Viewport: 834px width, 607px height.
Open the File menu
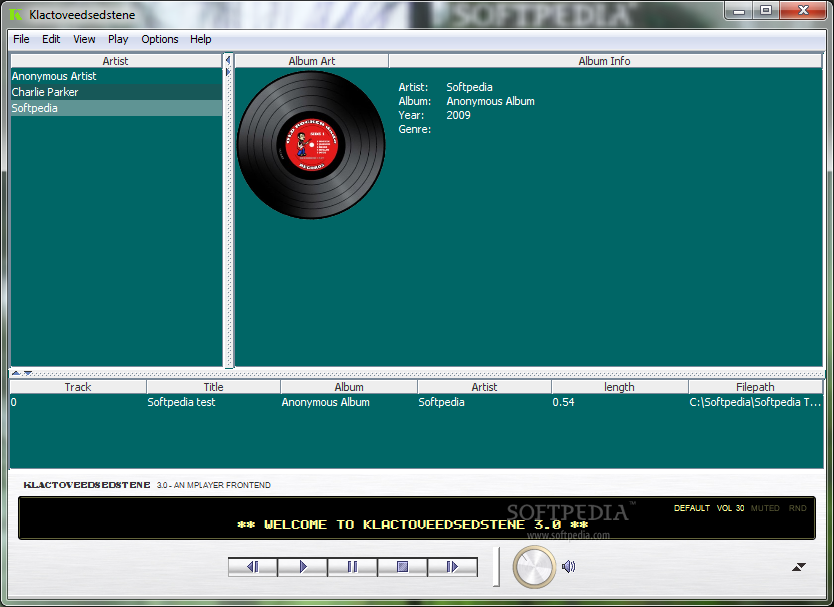click(x=21, y=39)
